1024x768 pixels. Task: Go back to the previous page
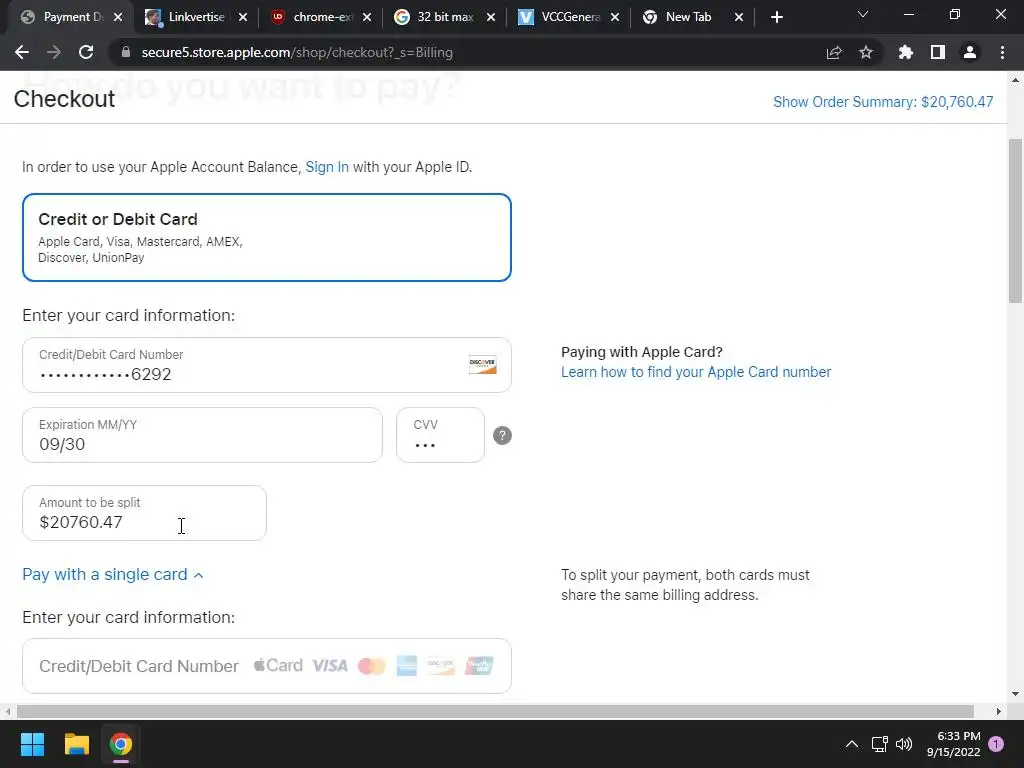tap(22, 52)
